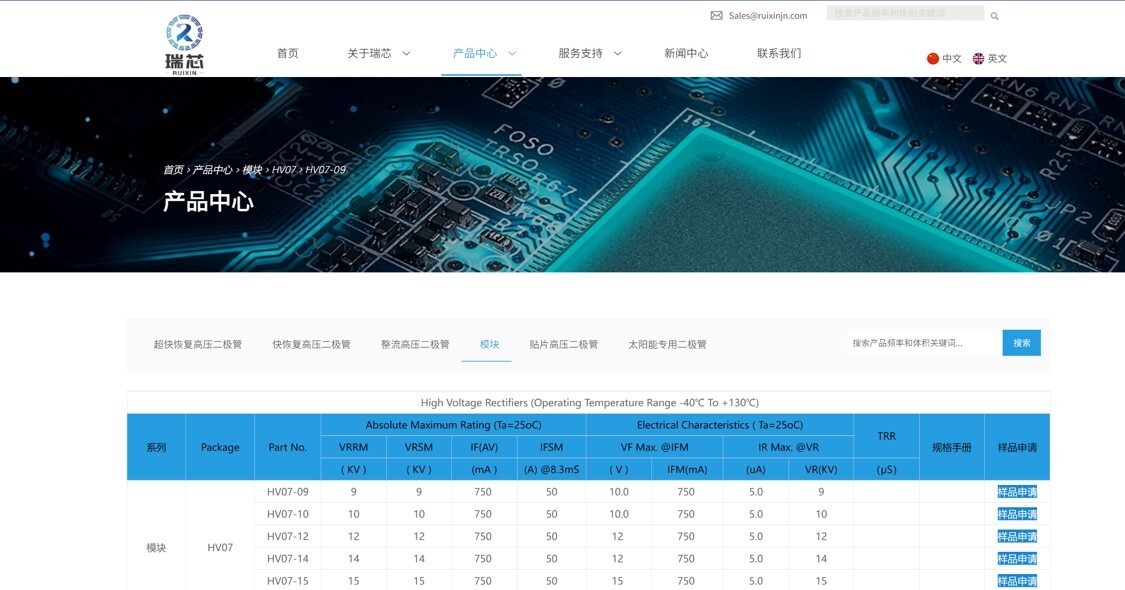Screen dimensions: 1125x590
Task: Expand the 产品中心 dropdown arrow
Action: click(512, 54)
